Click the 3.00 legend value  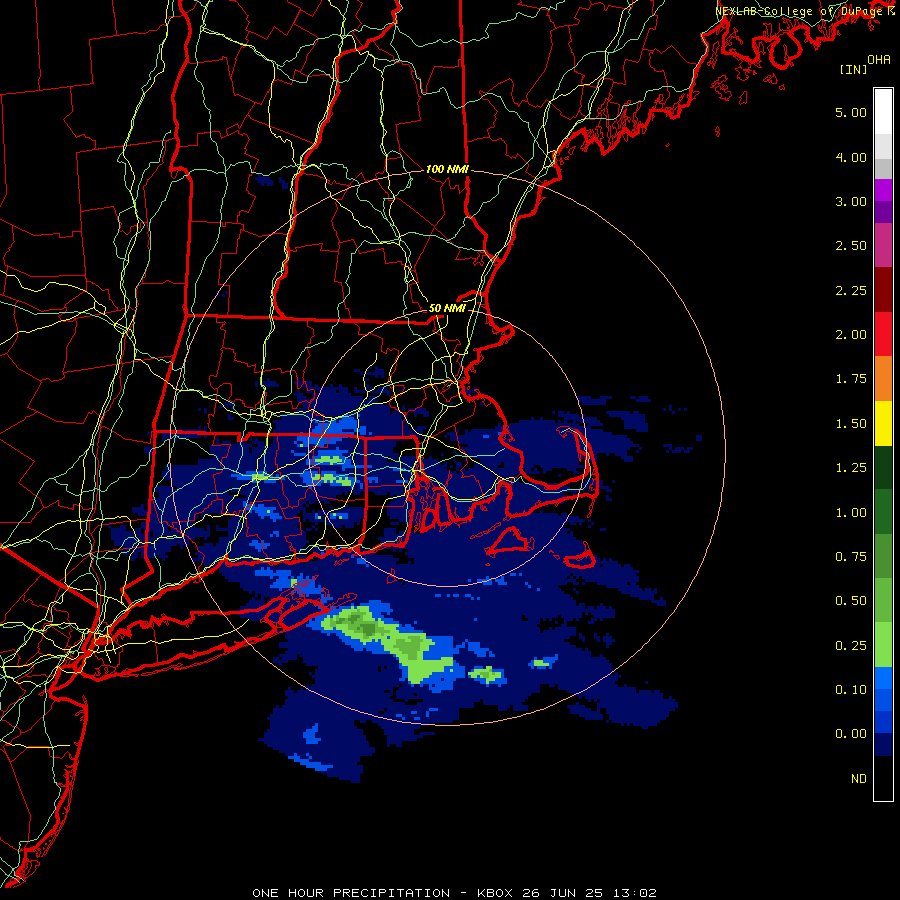point(851,201)
